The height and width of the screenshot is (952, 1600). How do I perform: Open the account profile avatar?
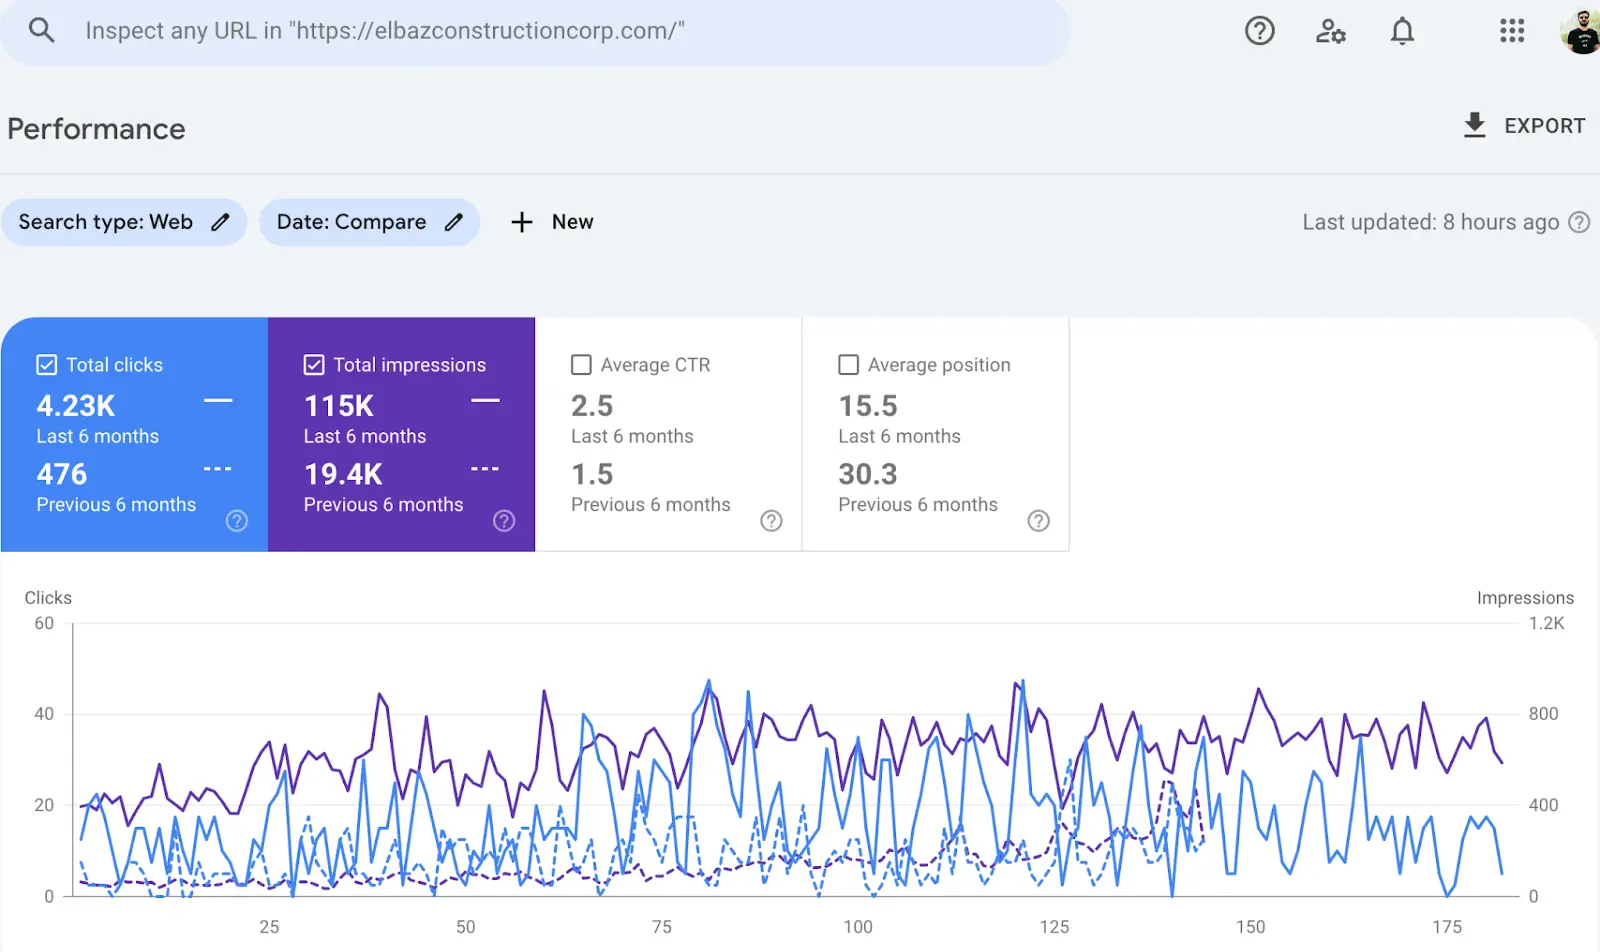1581,31
